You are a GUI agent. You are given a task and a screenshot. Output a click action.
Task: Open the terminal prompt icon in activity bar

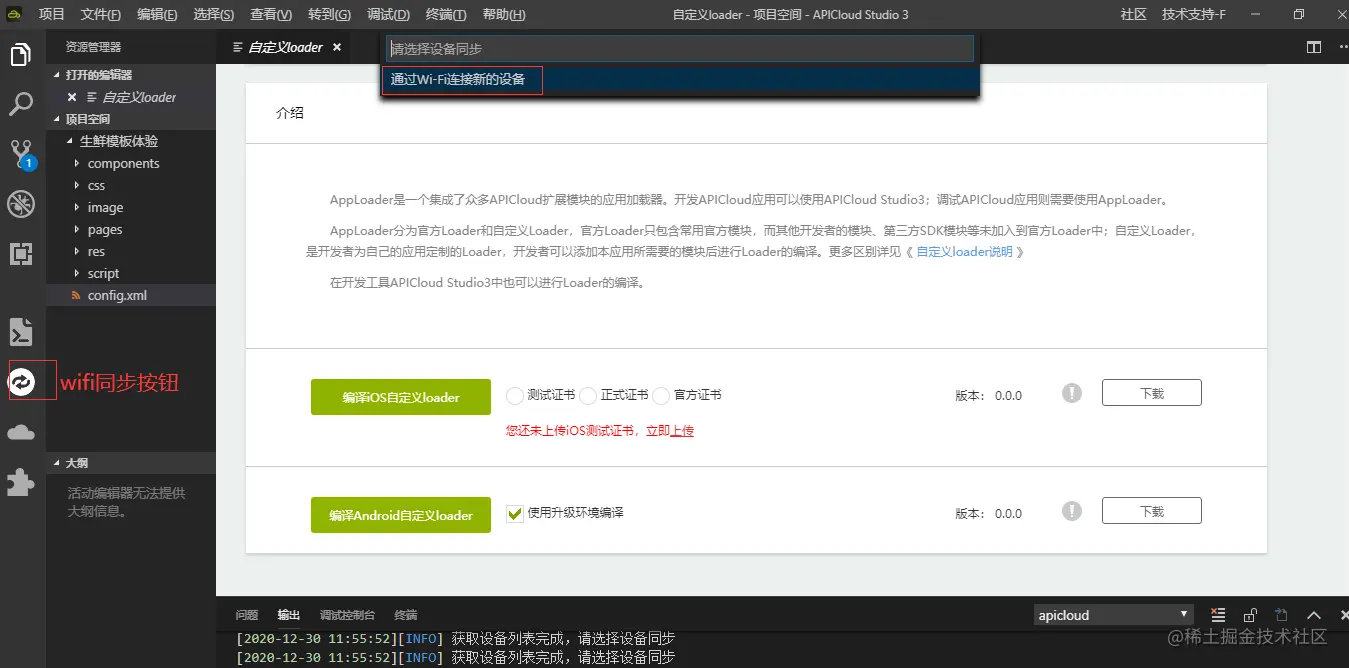tap(21, 331)
